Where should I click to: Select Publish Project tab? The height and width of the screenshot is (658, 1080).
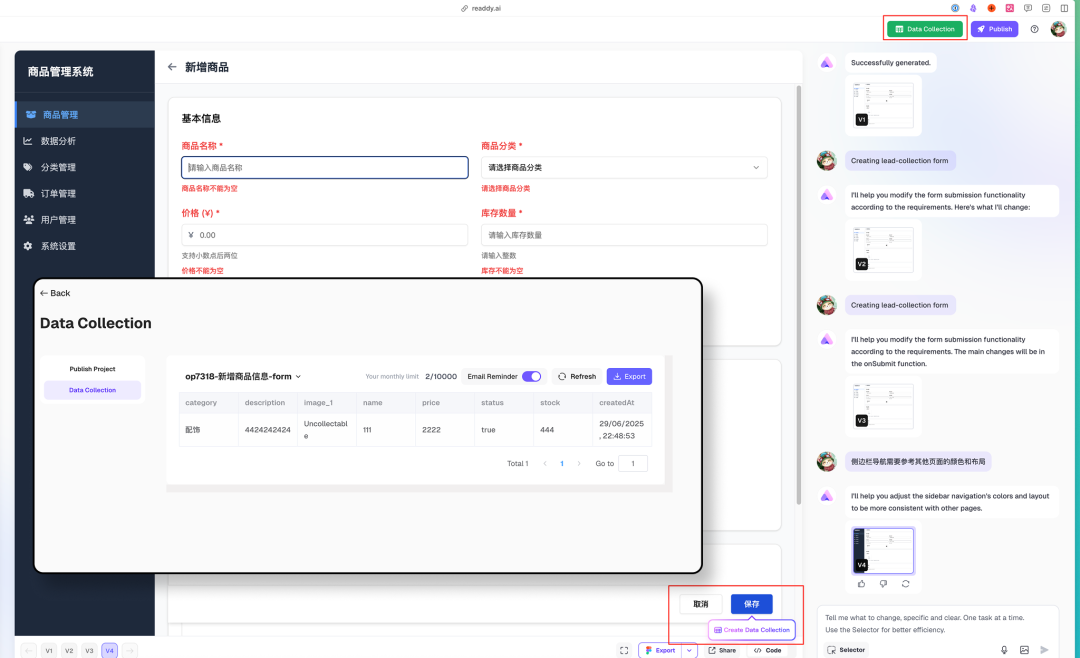tap(92, 369)
